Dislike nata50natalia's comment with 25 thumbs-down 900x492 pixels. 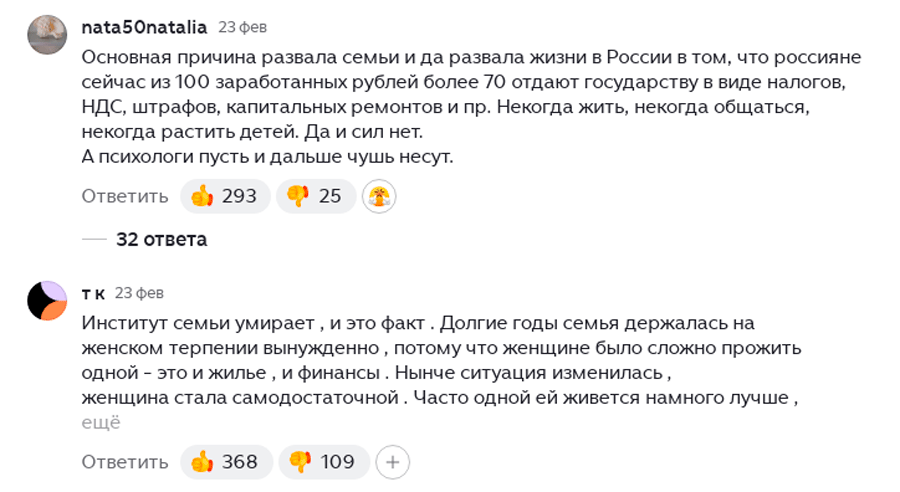pos(314,196)
